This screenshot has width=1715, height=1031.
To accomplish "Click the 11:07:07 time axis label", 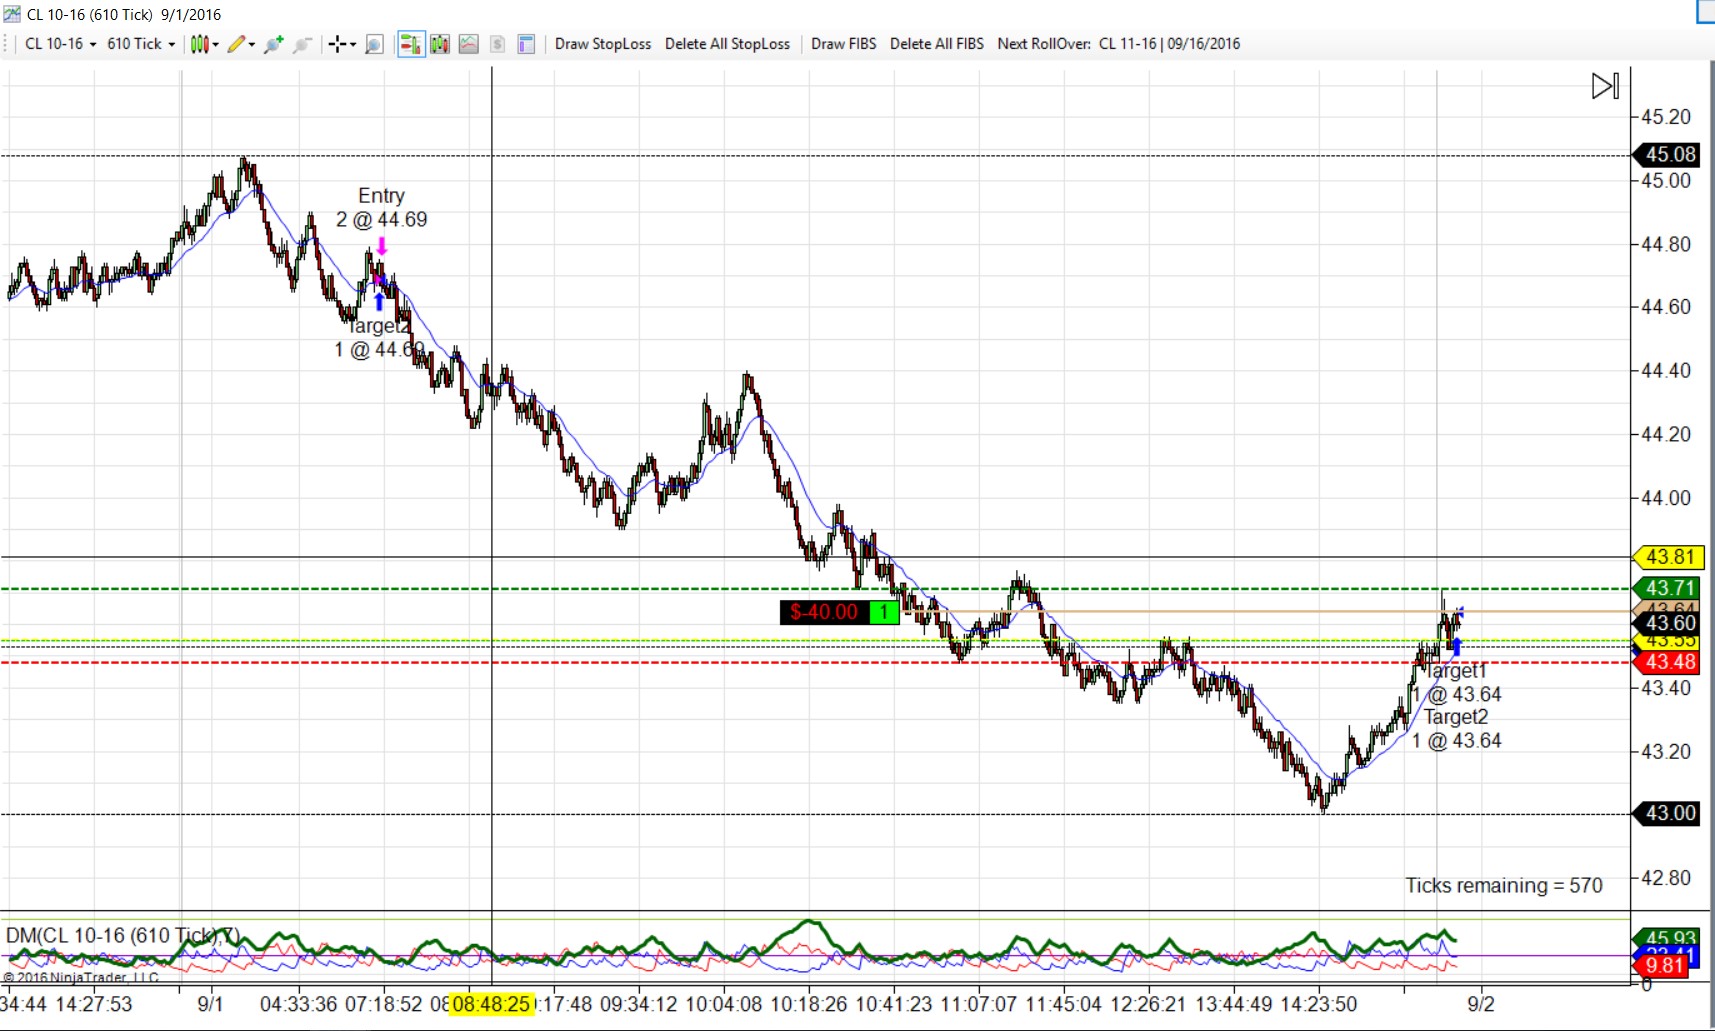I will coord(978,1004).
